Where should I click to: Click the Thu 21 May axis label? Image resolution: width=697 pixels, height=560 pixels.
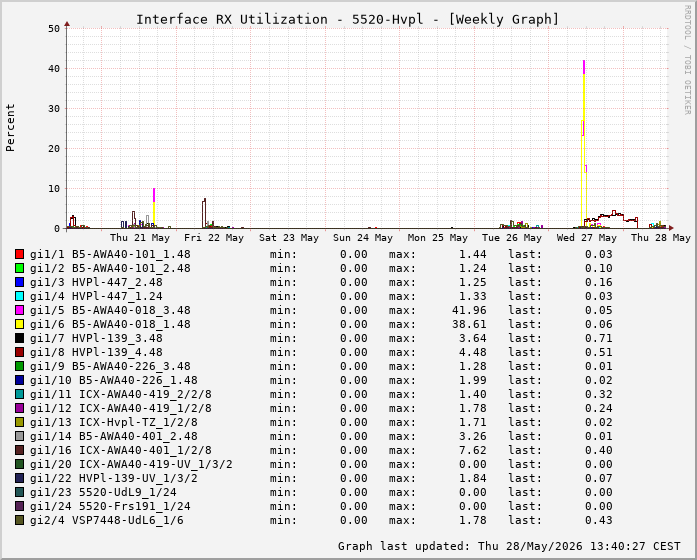tap(140, 238)
